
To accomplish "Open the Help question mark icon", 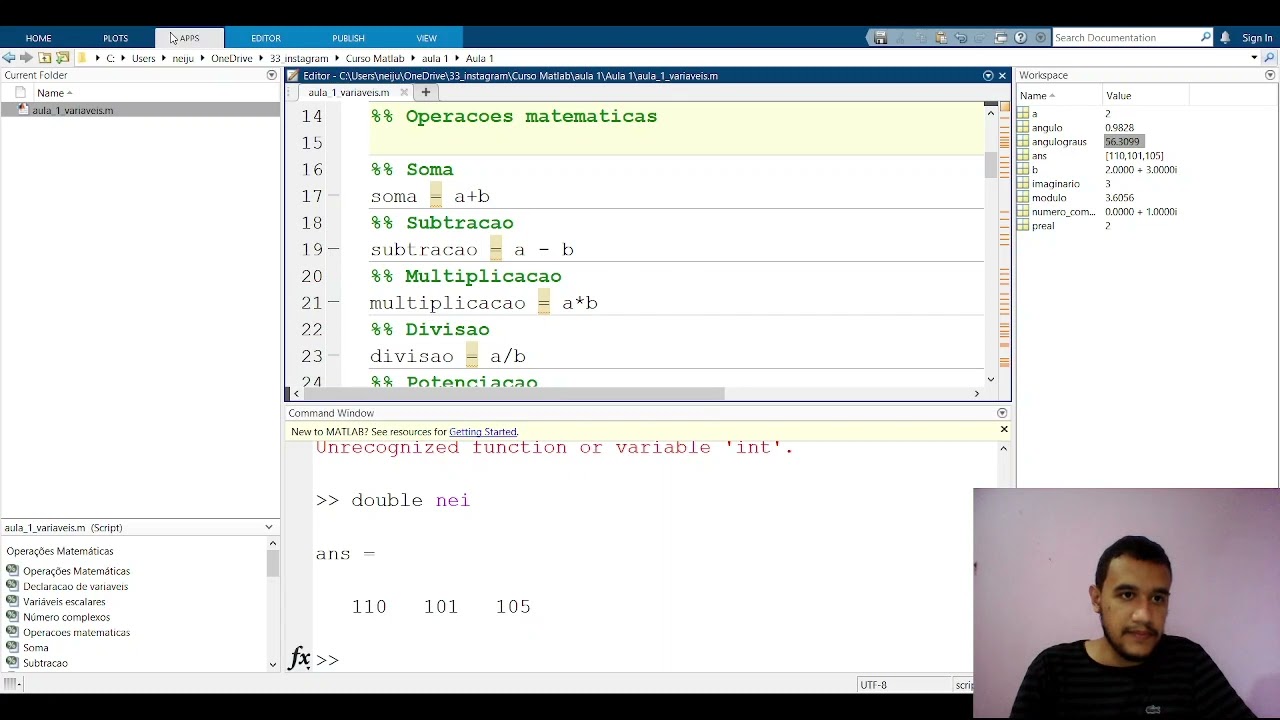I will coord(1021,38).
